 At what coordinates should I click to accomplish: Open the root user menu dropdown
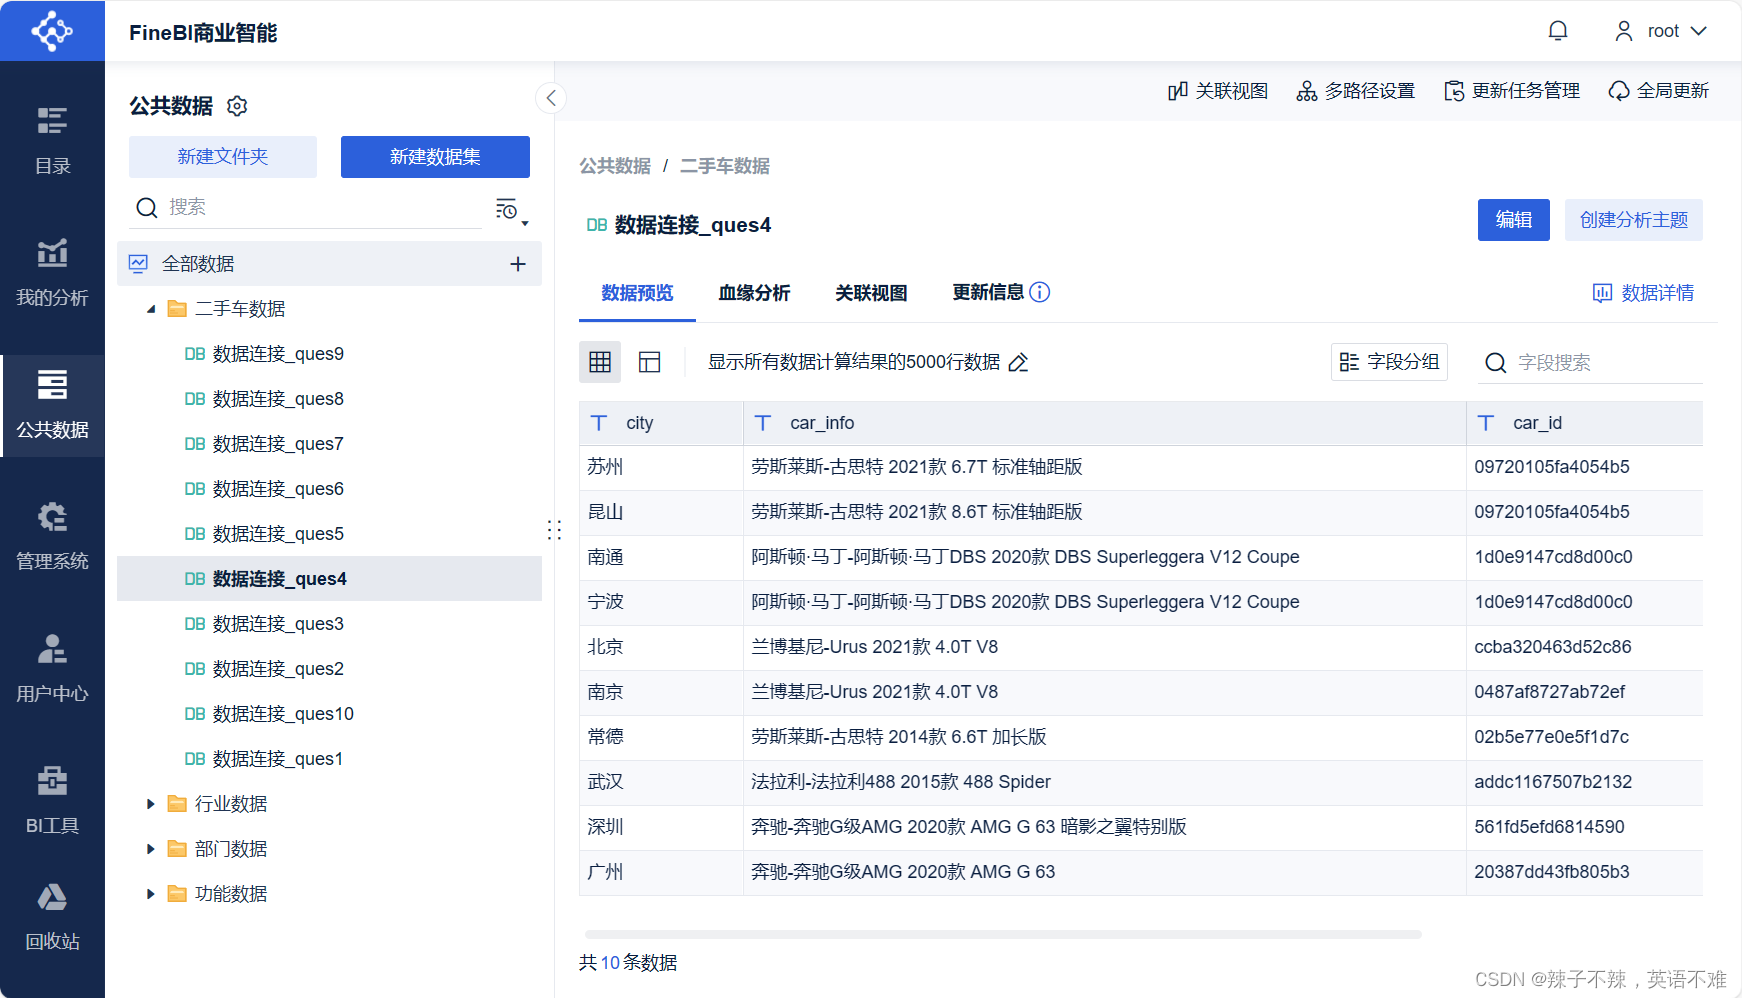point(1662,31)
